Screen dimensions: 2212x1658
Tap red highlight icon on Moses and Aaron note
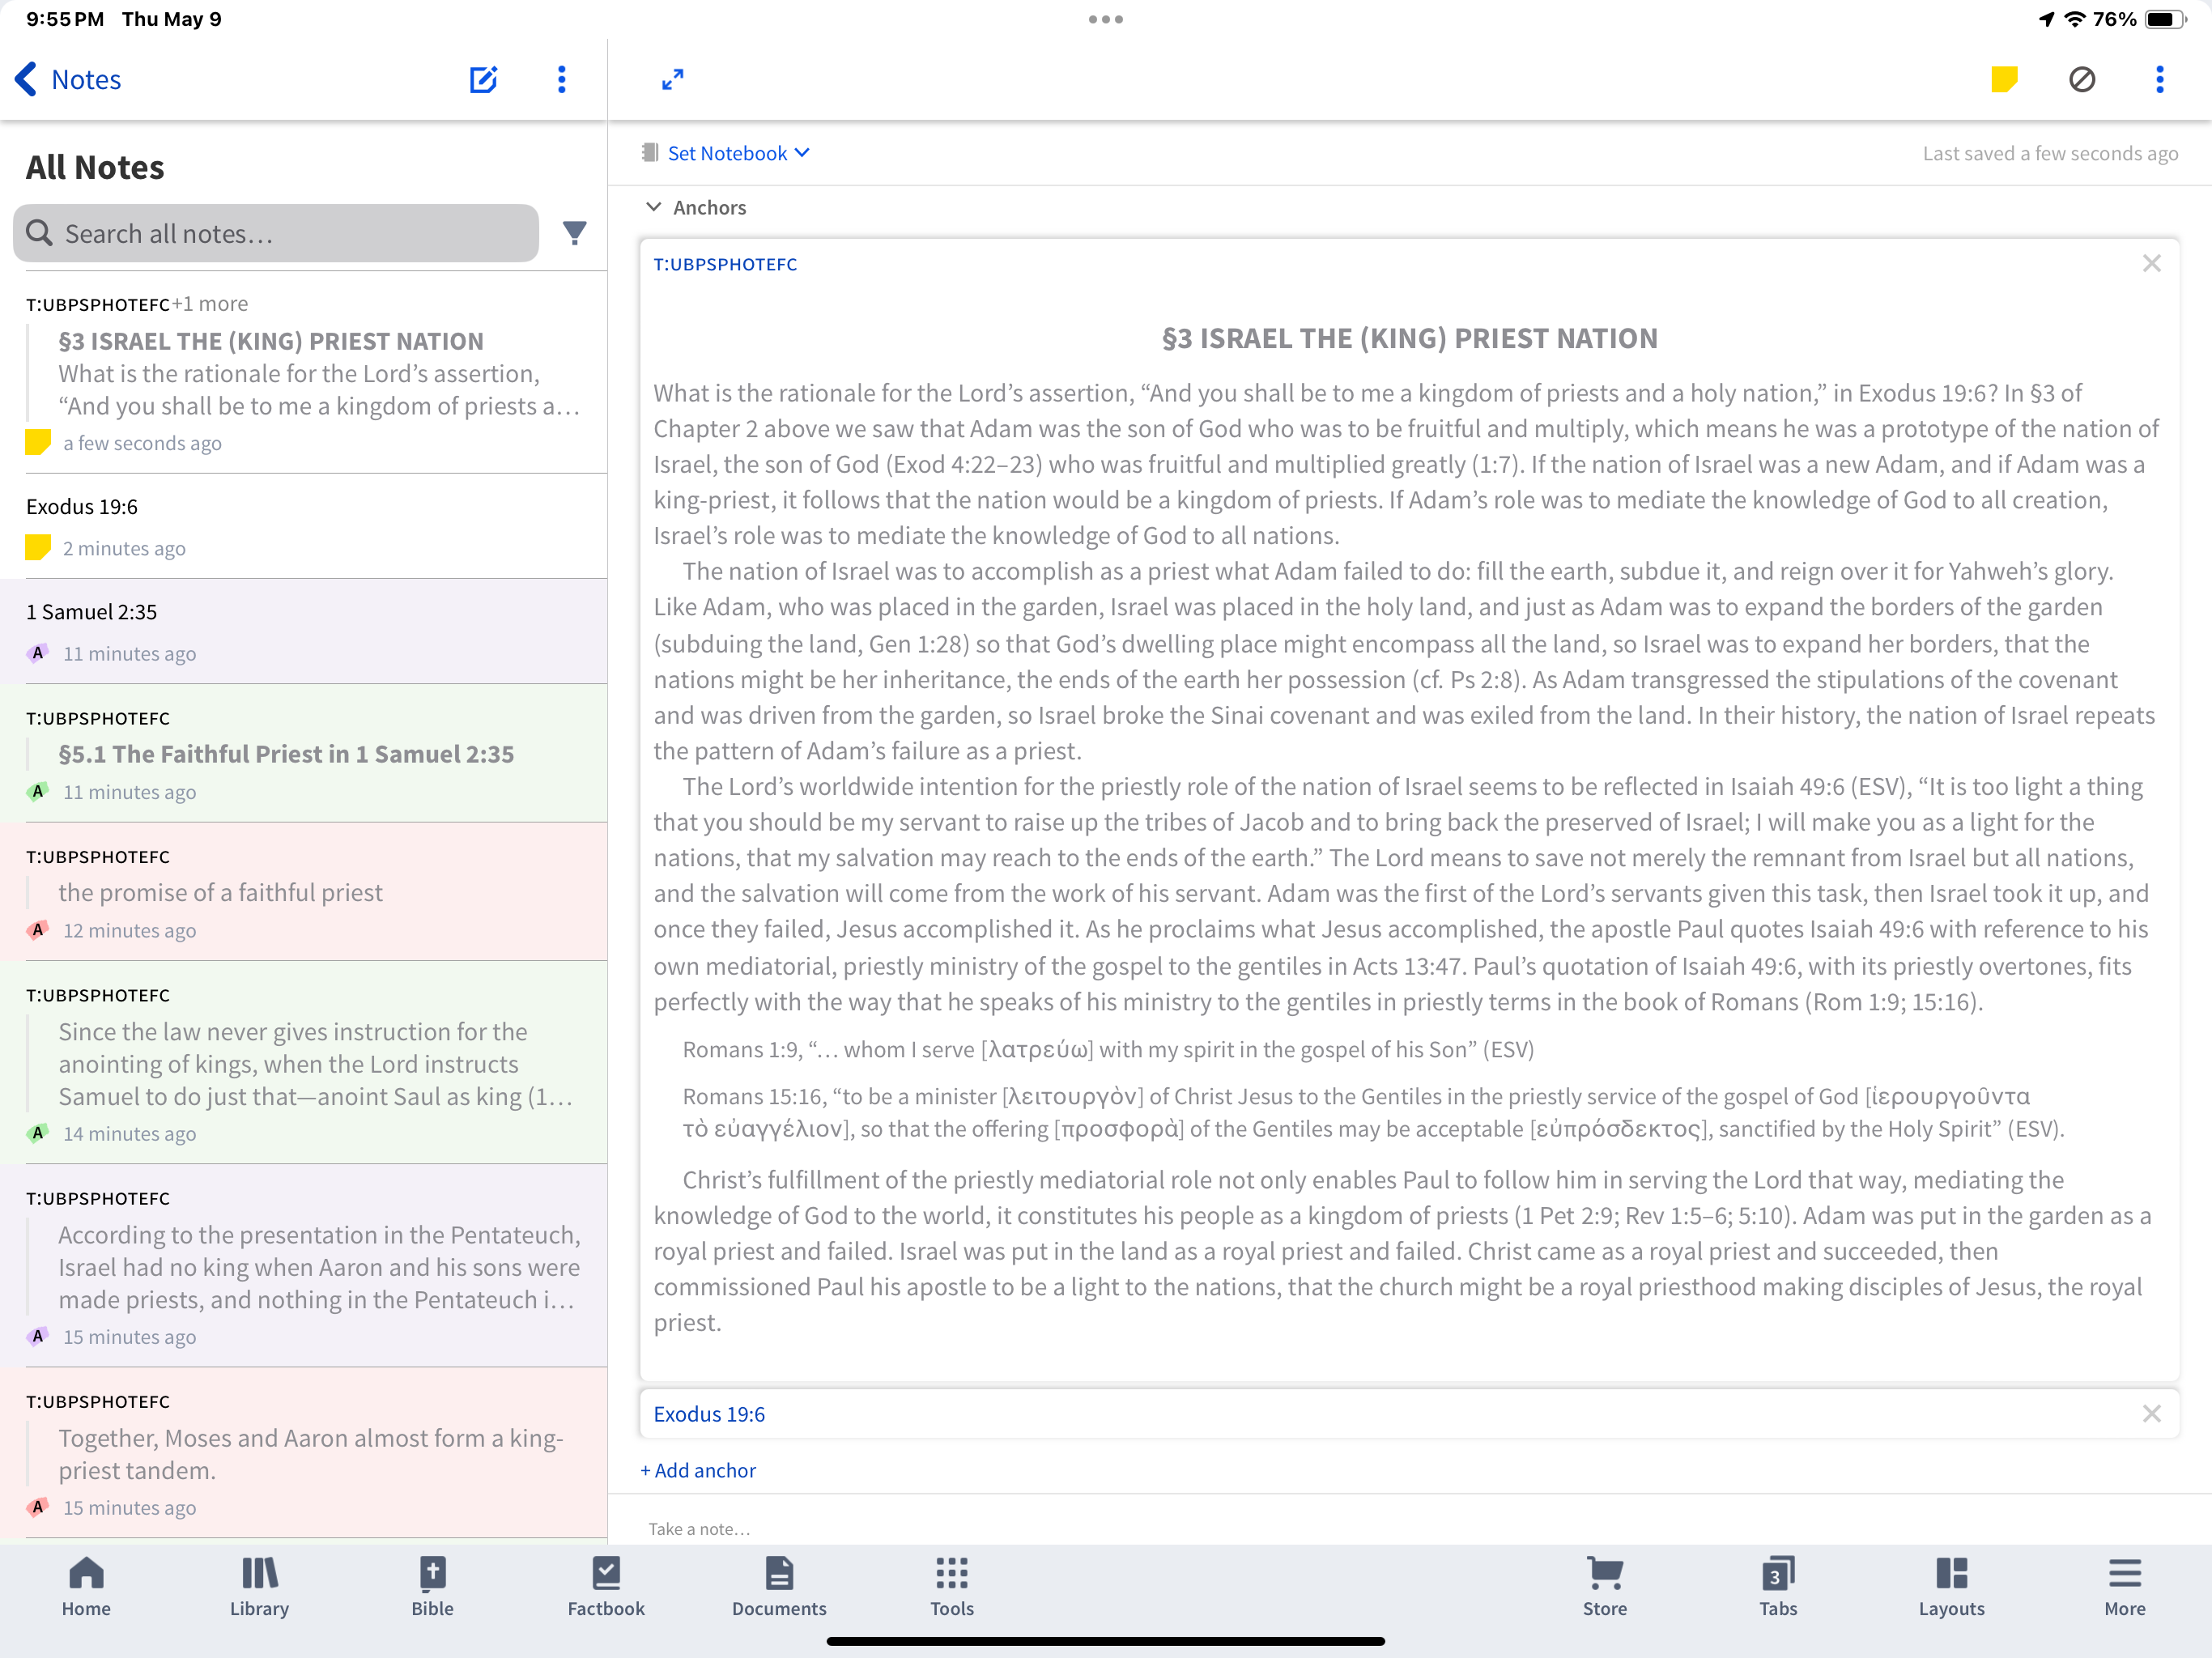[38, 1507]
